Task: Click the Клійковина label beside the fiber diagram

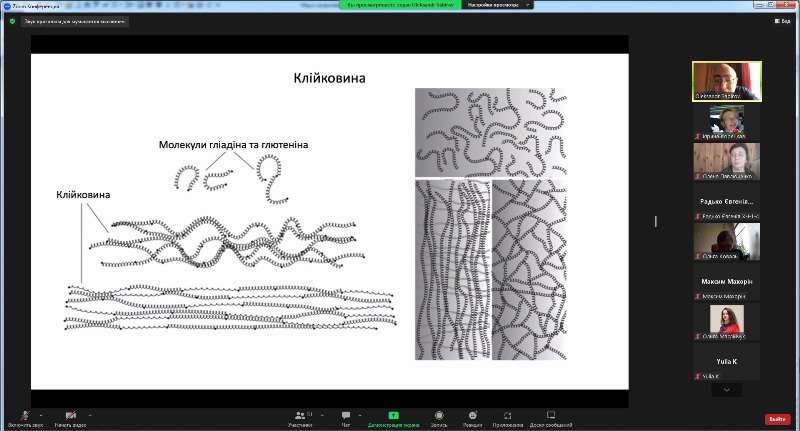Action: (x=83, y=195)
